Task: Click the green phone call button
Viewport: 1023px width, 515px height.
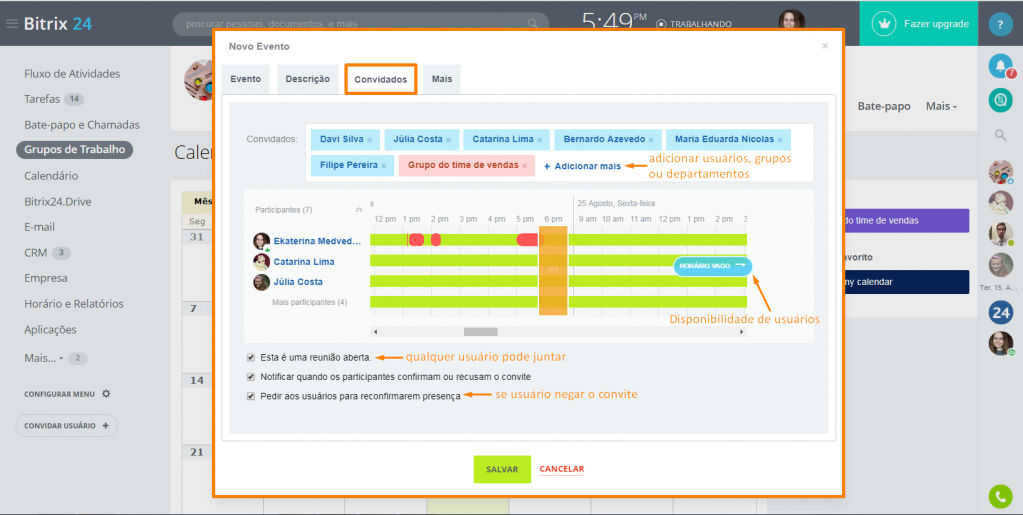Action: coord(1000,496)
